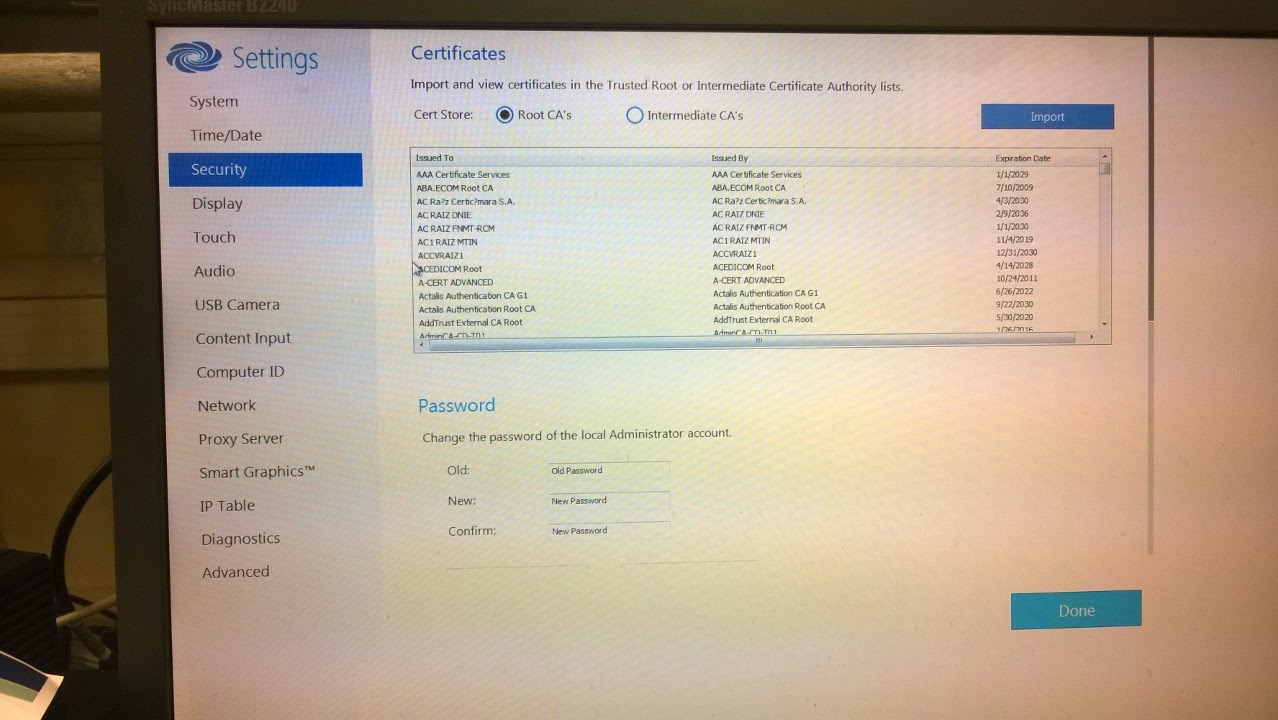Click the Old Password field
Viewport: 1278px width, 720px height.
tap(608, 470)
